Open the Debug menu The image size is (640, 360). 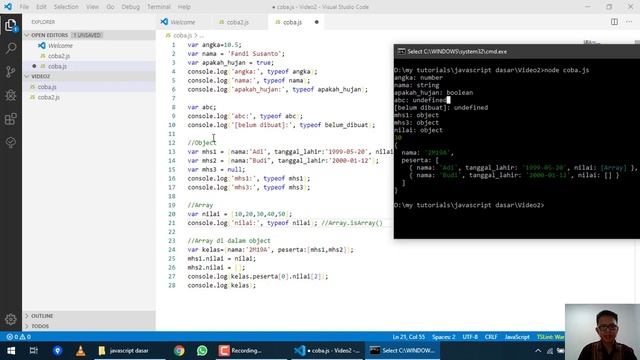(131, 7)
